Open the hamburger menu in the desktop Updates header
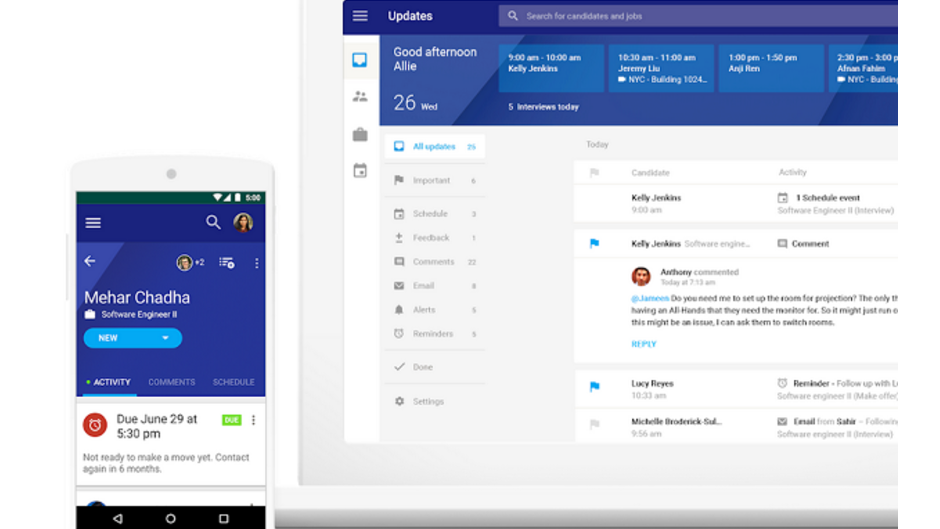Image resolution: width=940 pixels, height=529 pixels. (x=360, y=16)
